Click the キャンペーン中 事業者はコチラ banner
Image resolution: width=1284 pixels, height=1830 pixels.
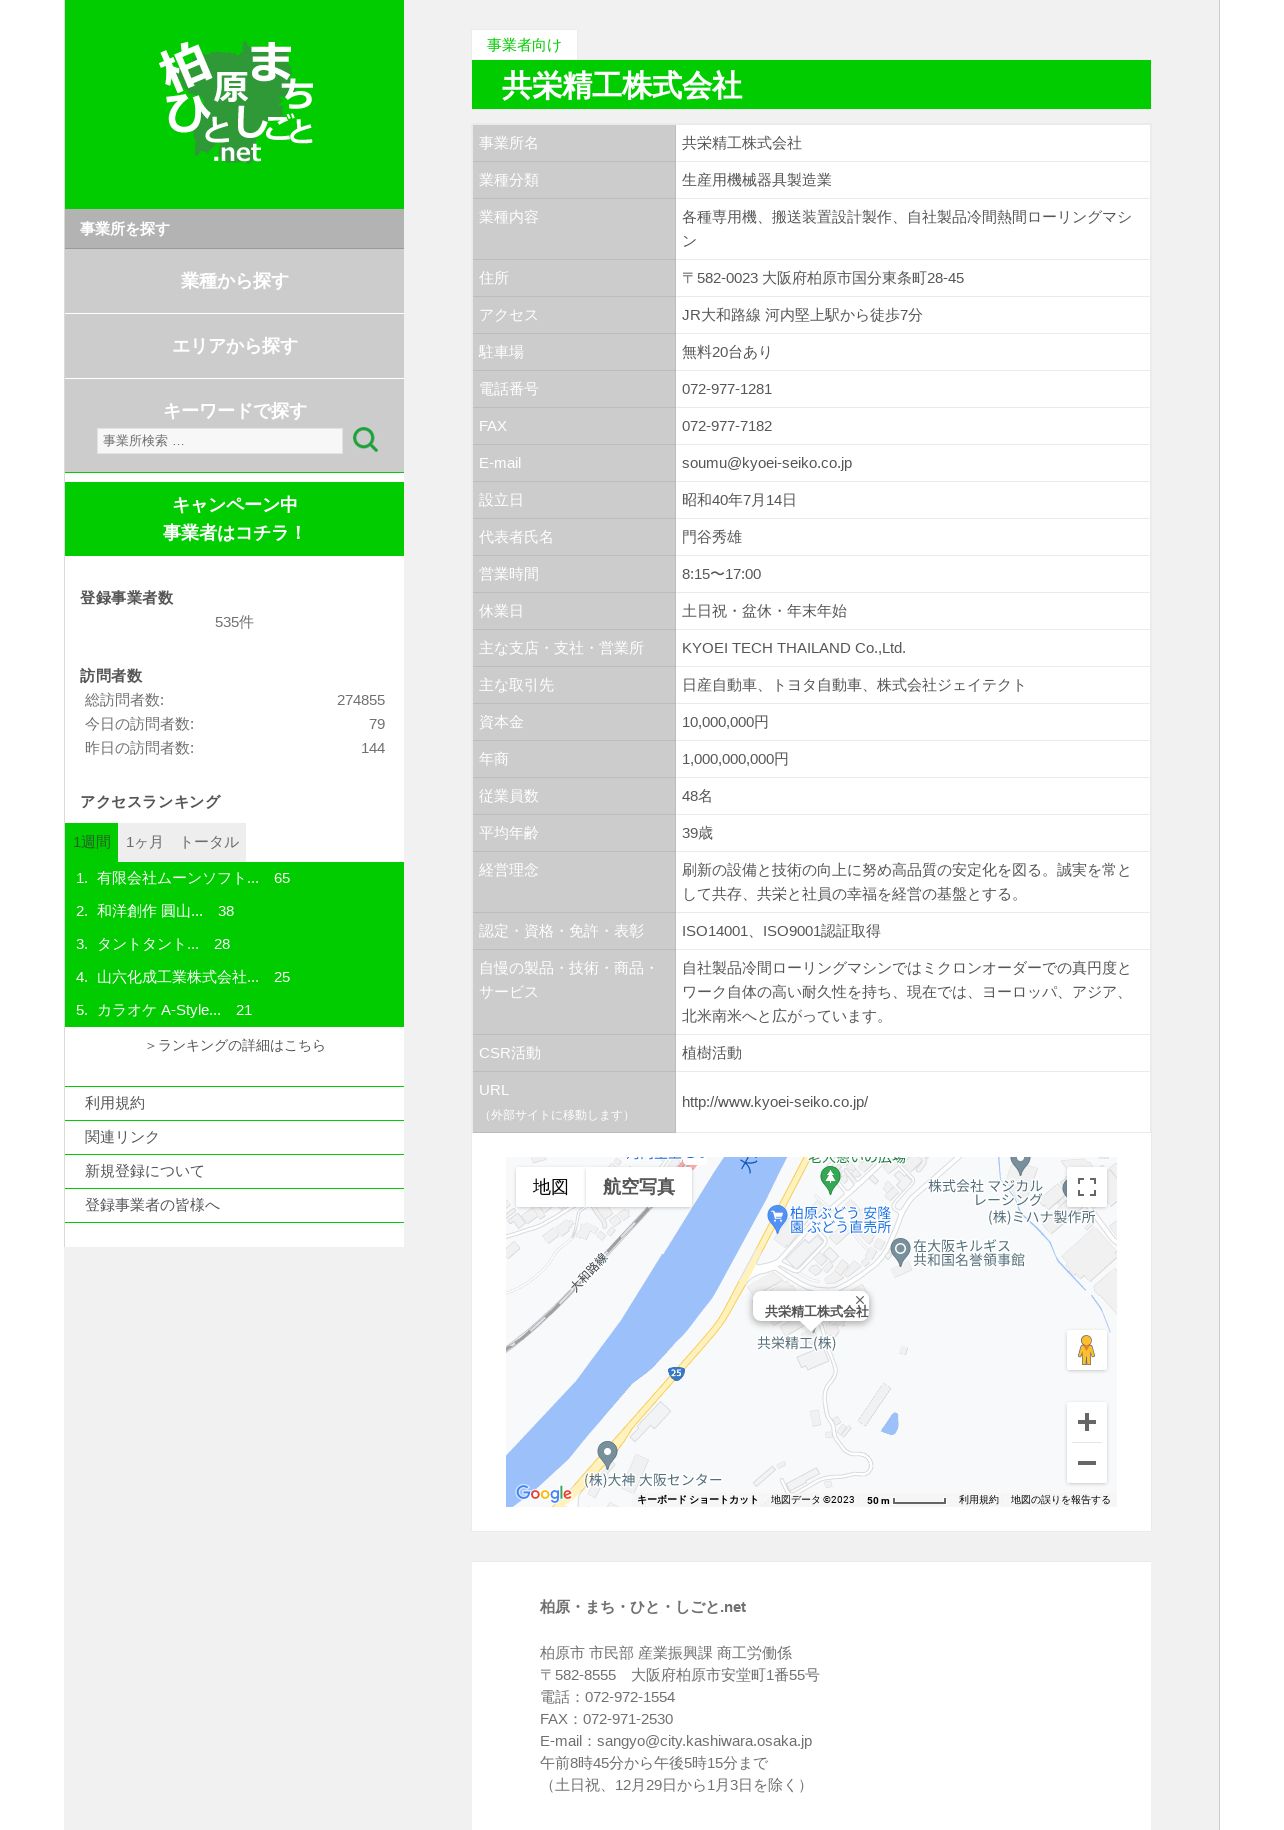tap(234, 519)
